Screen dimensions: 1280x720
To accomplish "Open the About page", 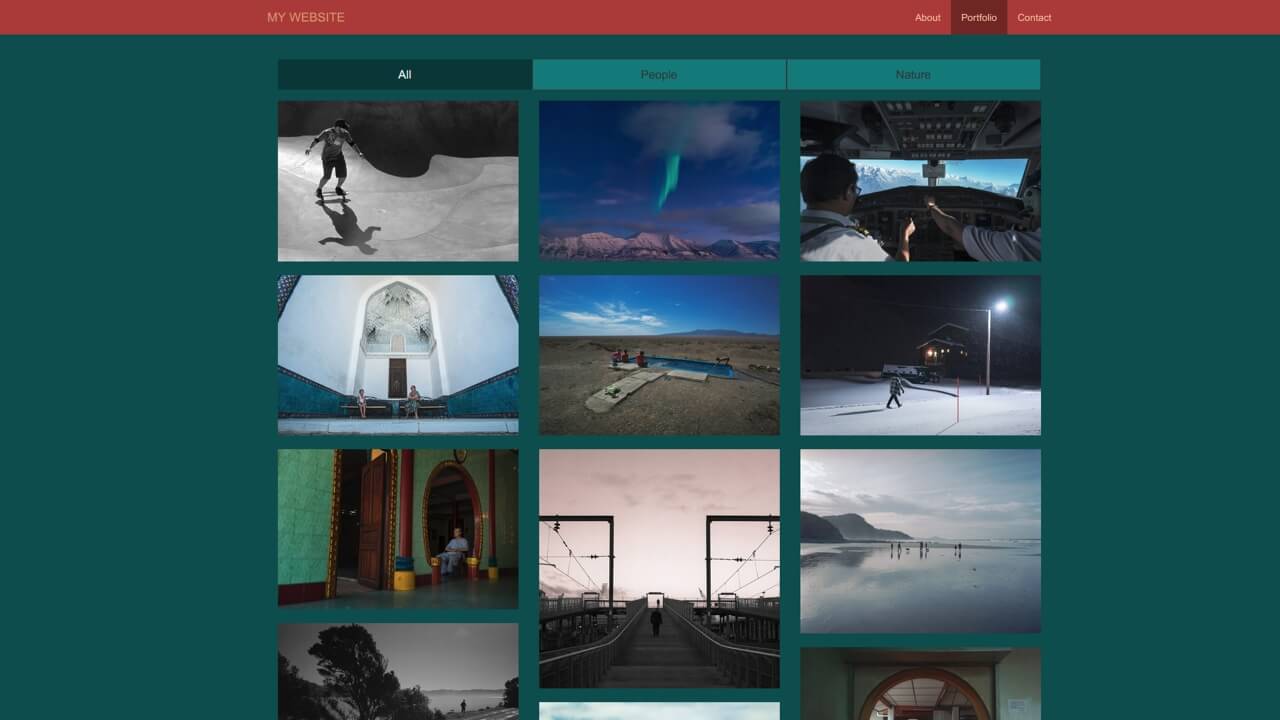I will [x=926, y=17].
